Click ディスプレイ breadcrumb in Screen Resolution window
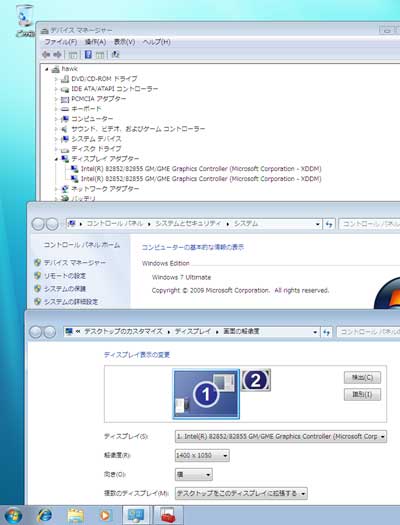This screenshot has width=400, height=525. pos(193,331)
